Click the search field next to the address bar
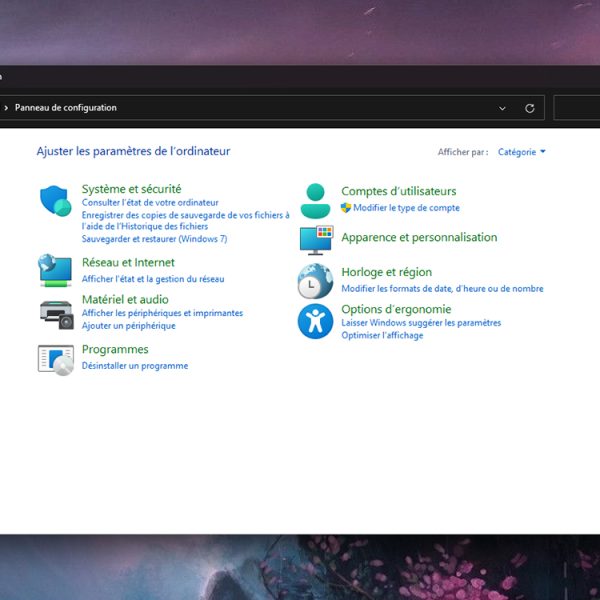 (x=577, y=108)
